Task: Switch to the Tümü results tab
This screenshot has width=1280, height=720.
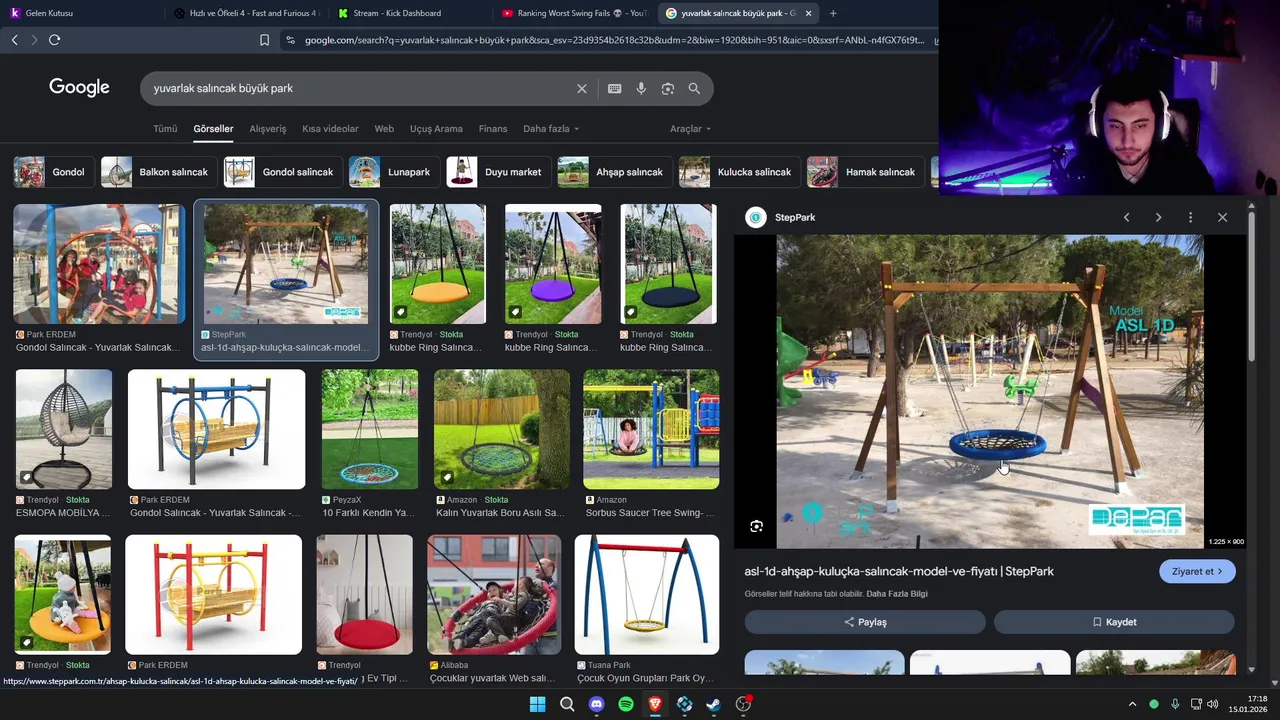Action: (165, 129)
